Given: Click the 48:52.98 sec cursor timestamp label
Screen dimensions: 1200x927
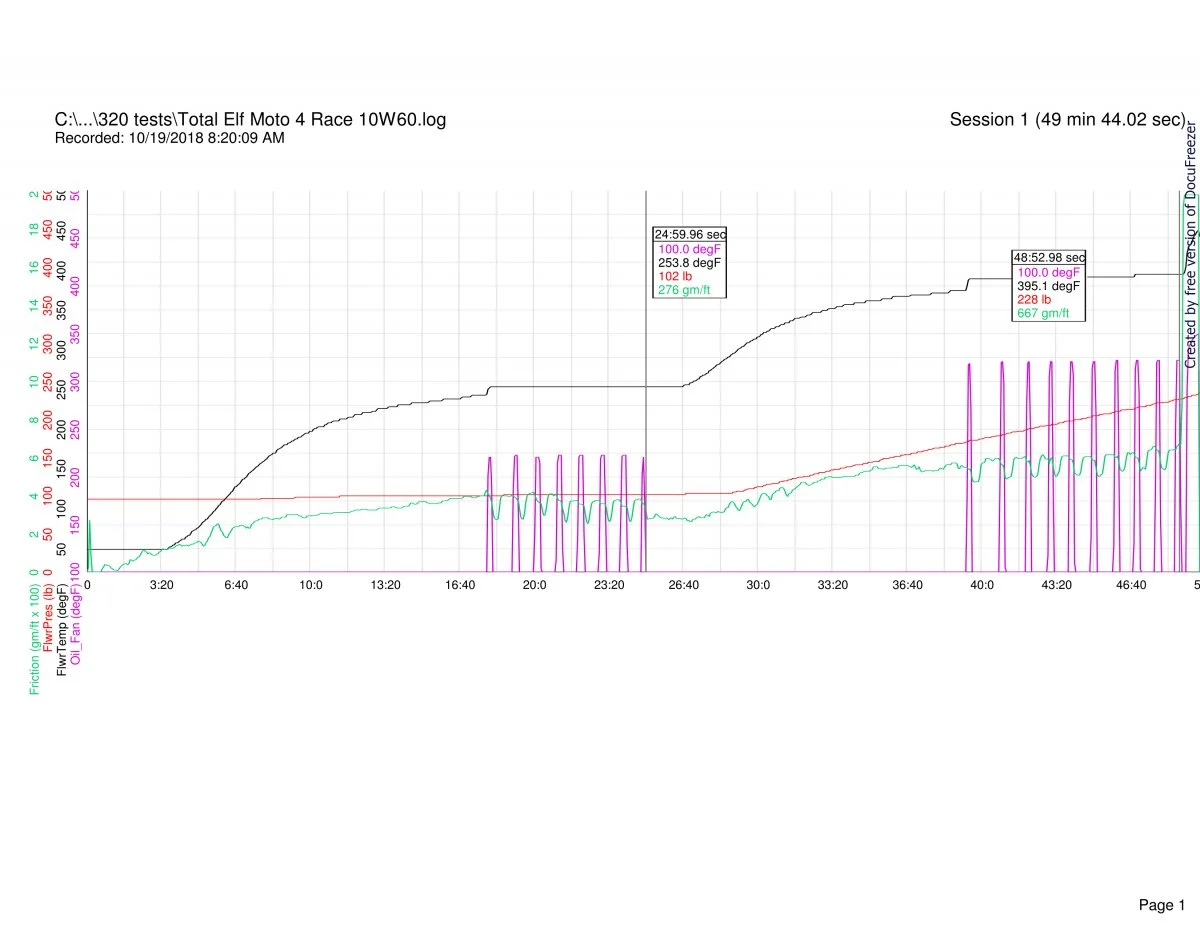Looking at the screenshot, I should pyautogui.click(x=1048, y=257).
